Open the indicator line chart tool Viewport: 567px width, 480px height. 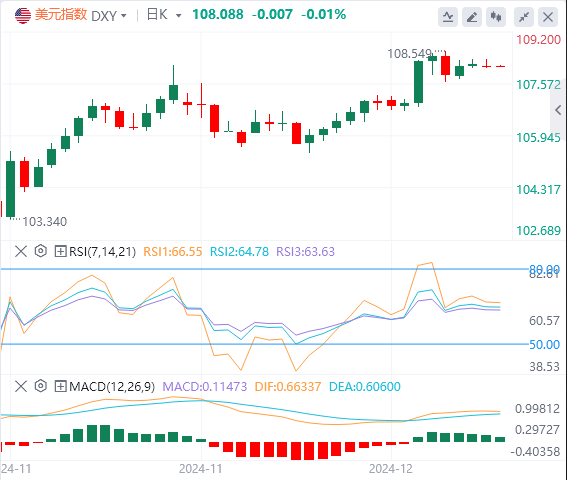[x=448, y=17]
